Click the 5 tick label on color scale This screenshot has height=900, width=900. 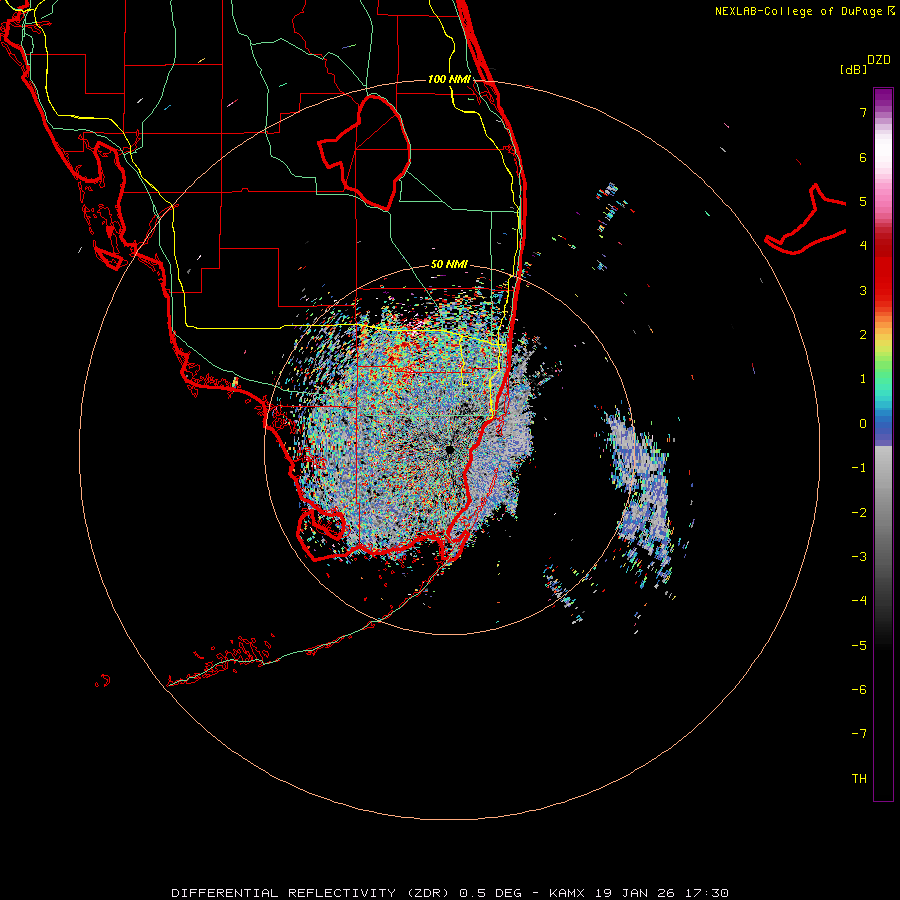863,201
